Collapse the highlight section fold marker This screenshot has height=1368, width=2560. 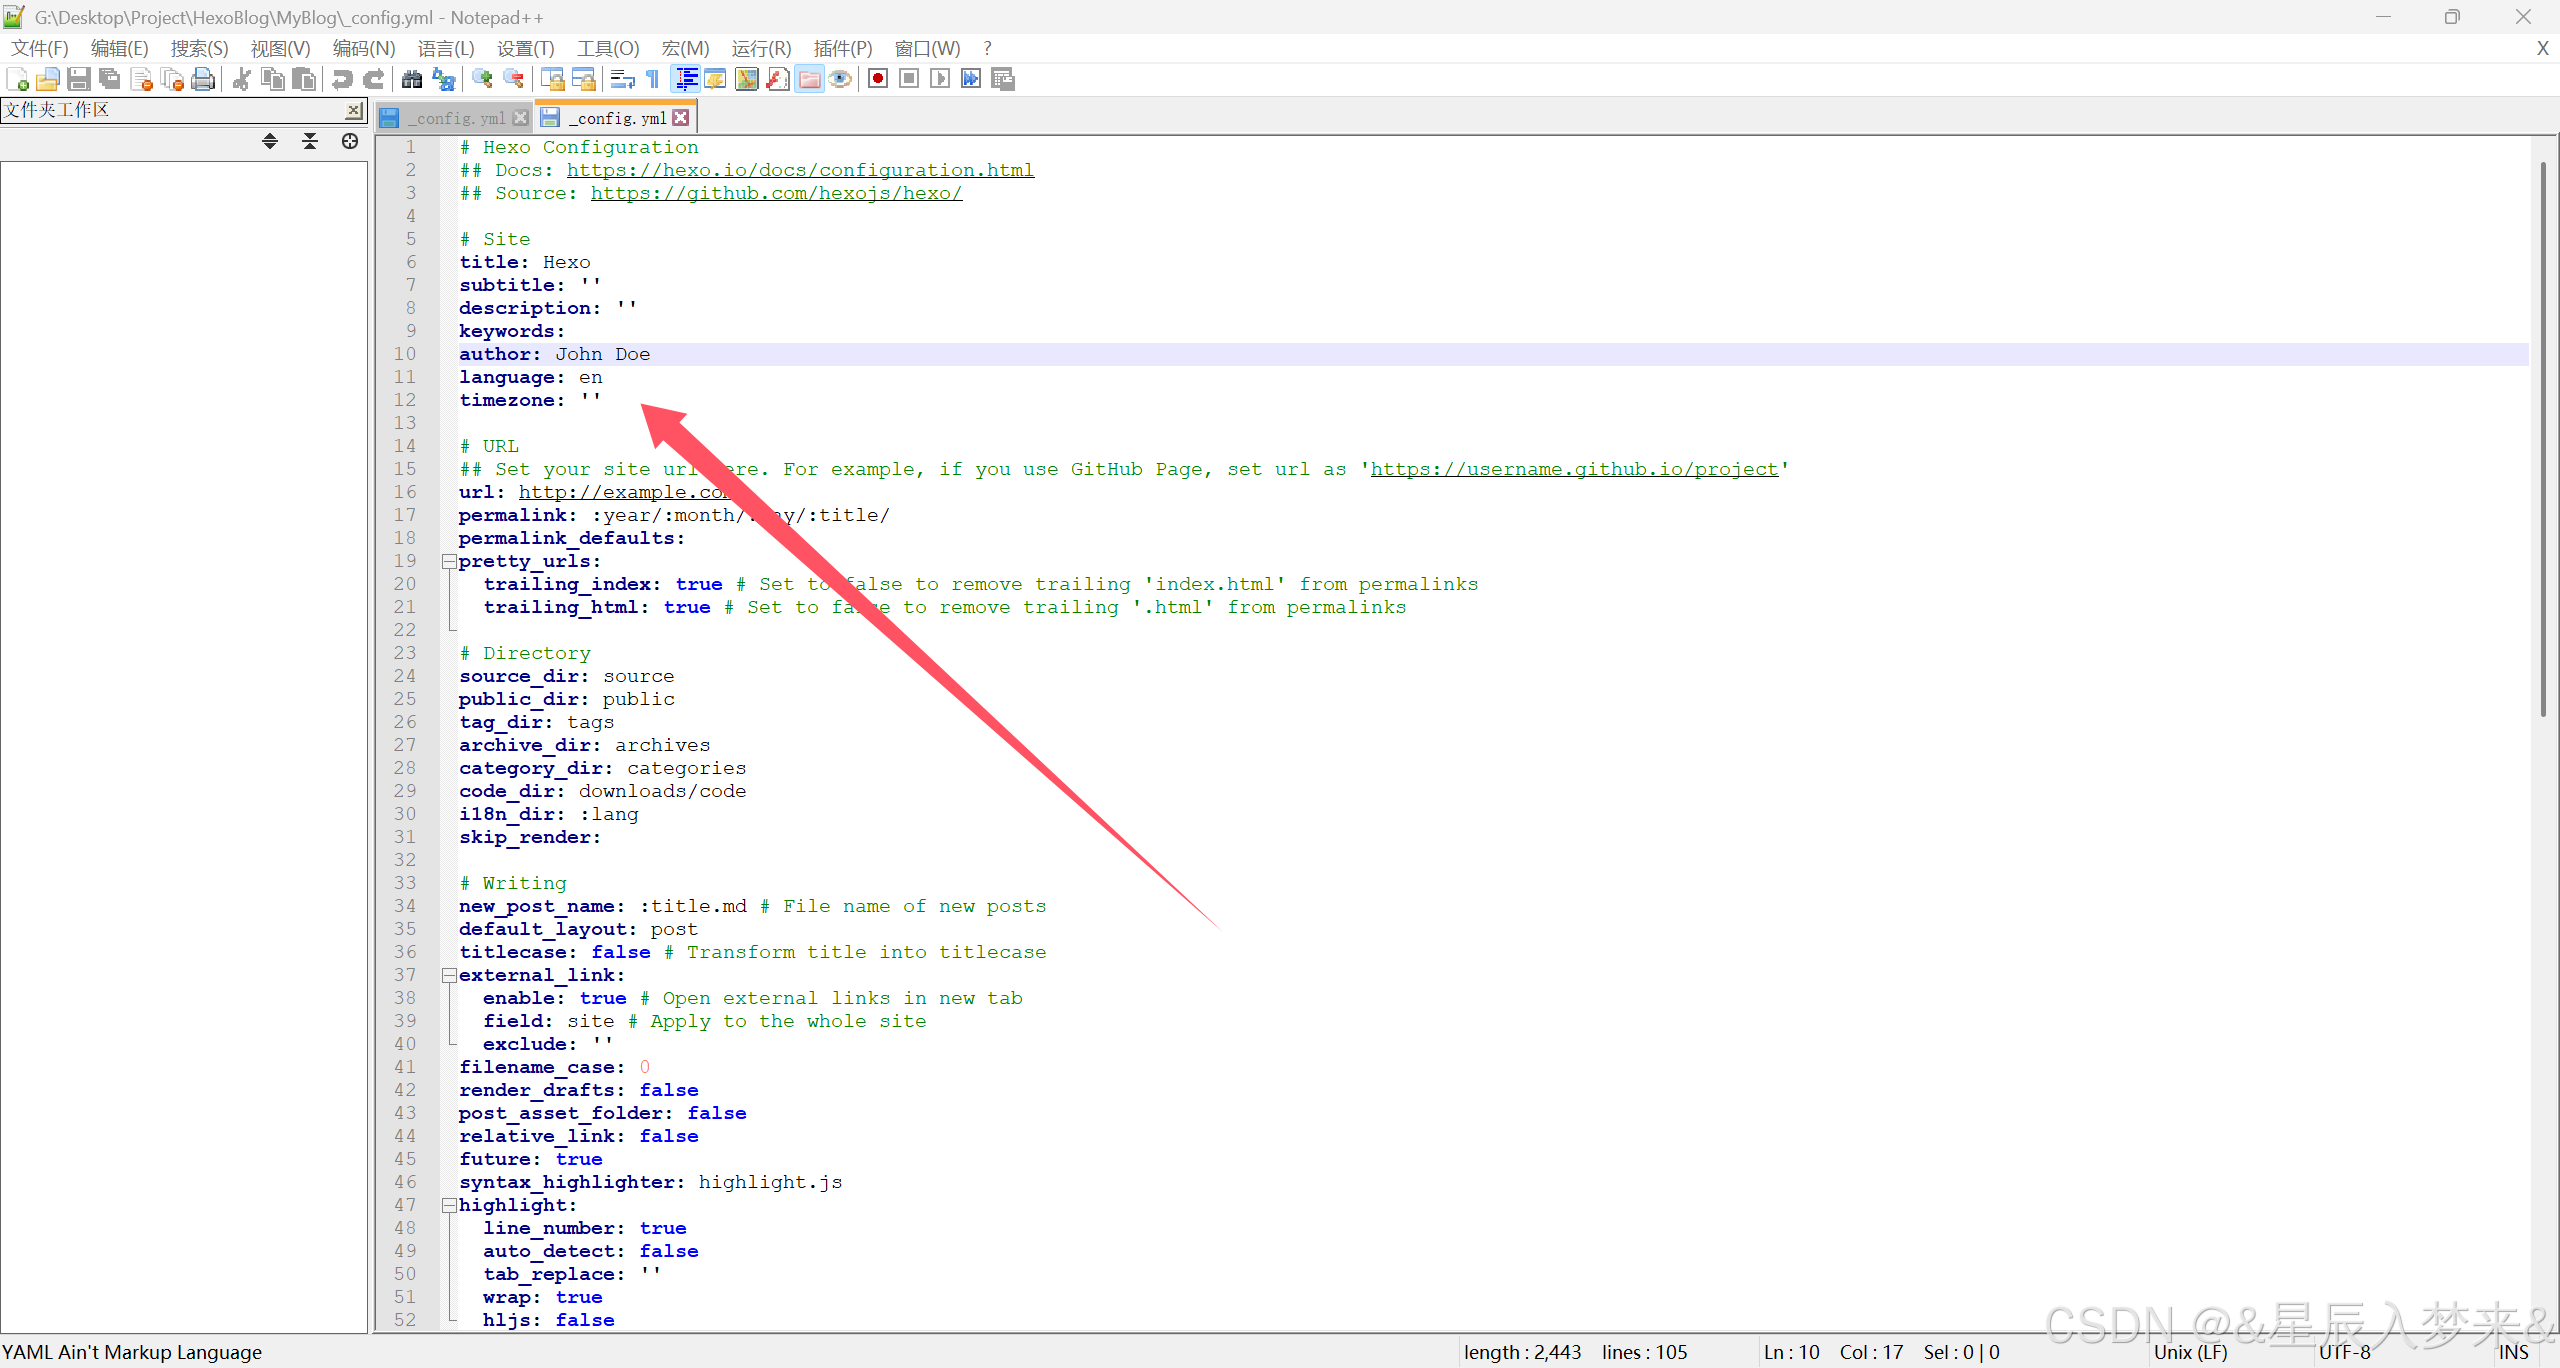coord(450,1205)
